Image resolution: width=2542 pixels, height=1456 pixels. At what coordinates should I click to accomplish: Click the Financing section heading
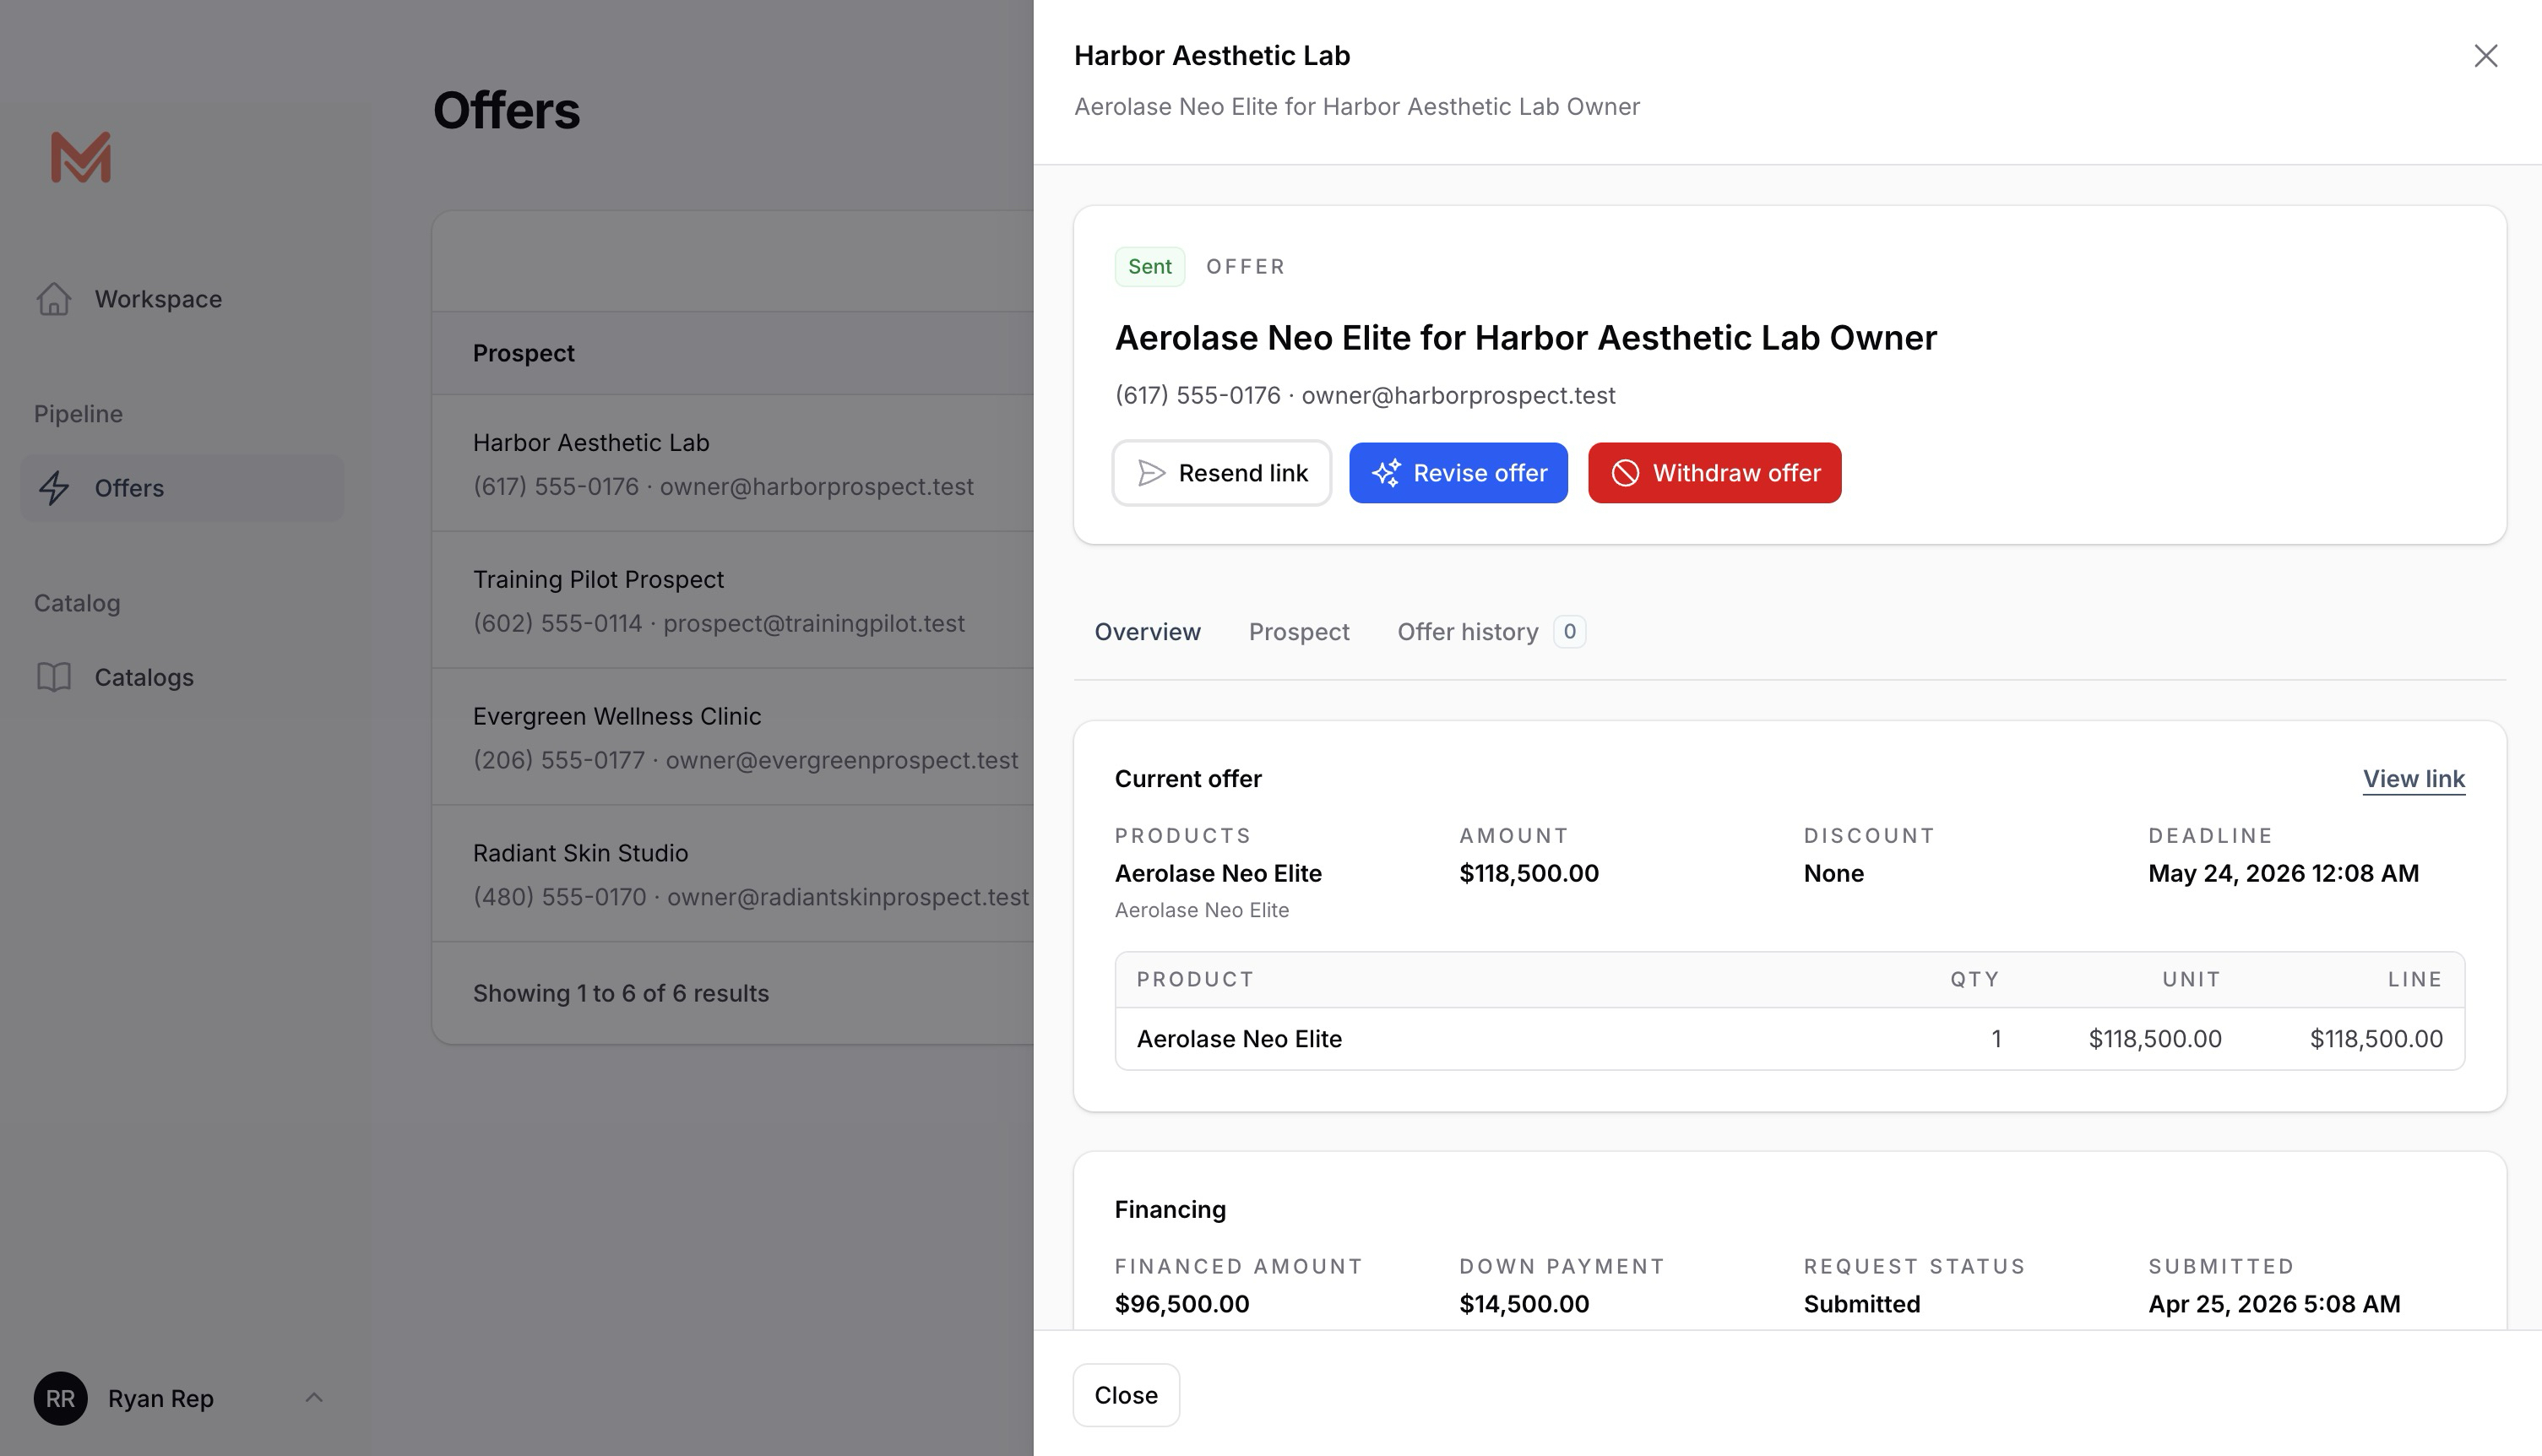(x=1170, y=1210)
